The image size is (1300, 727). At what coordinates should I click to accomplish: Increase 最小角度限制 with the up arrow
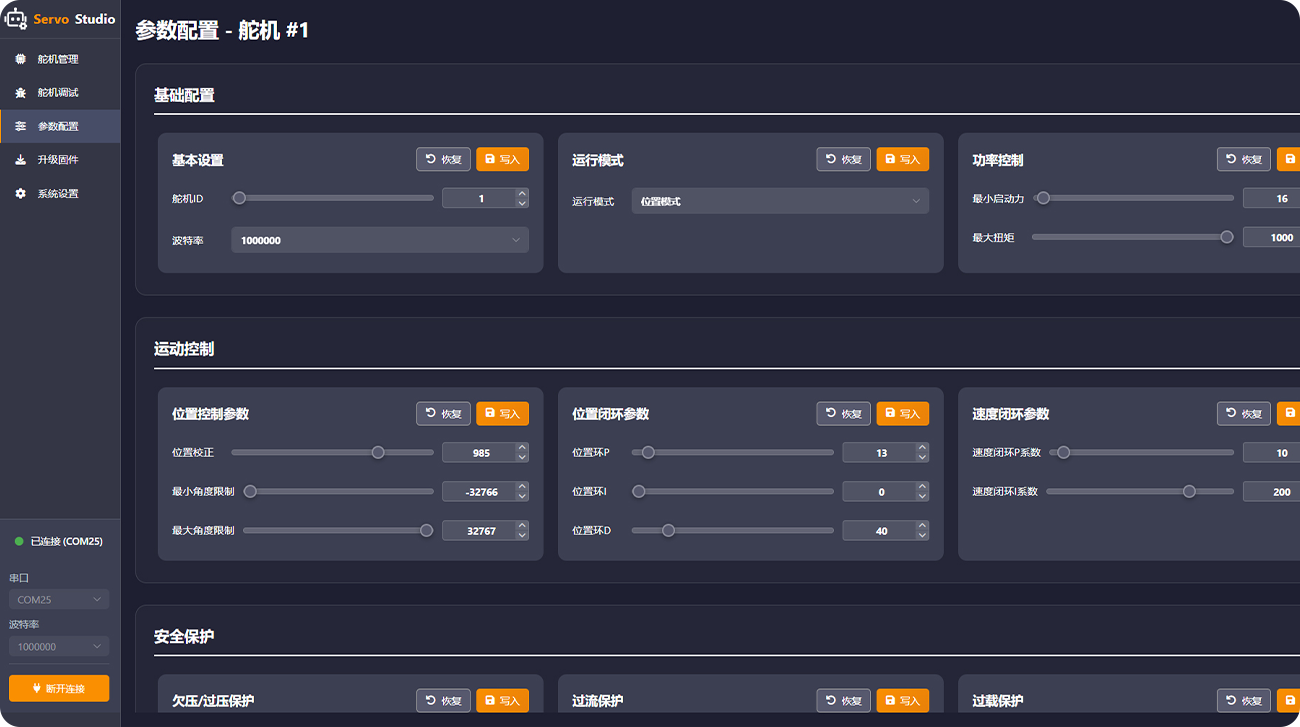click(522, 487)
